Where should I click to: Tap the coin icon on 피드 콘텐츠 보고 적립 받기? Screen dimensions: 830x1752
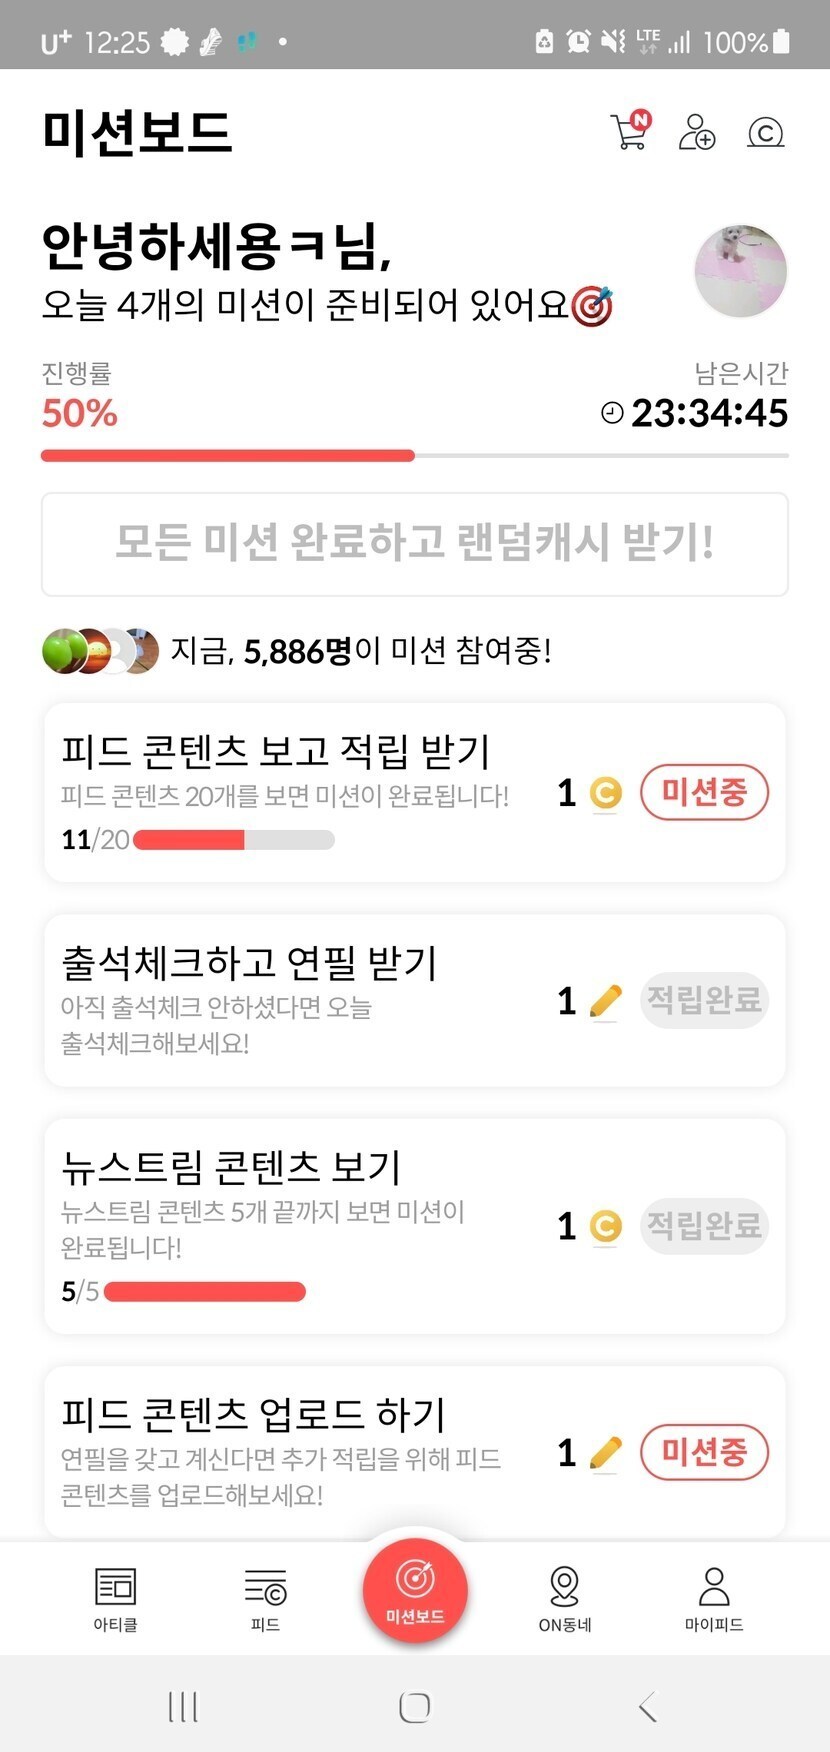click(x=605, y=793)
